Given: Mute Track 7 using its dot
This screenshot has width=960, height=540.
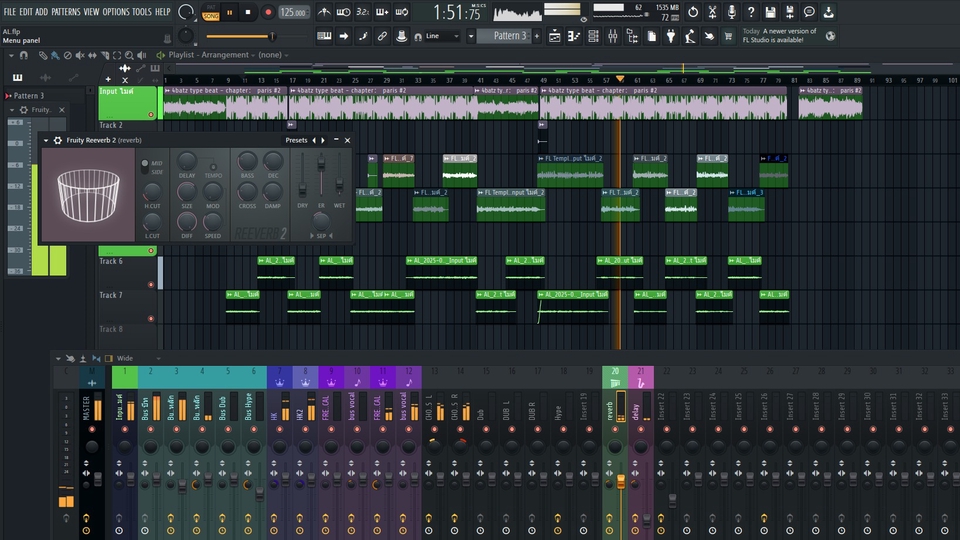Looking at the screenshot, I should click(151, 318).
